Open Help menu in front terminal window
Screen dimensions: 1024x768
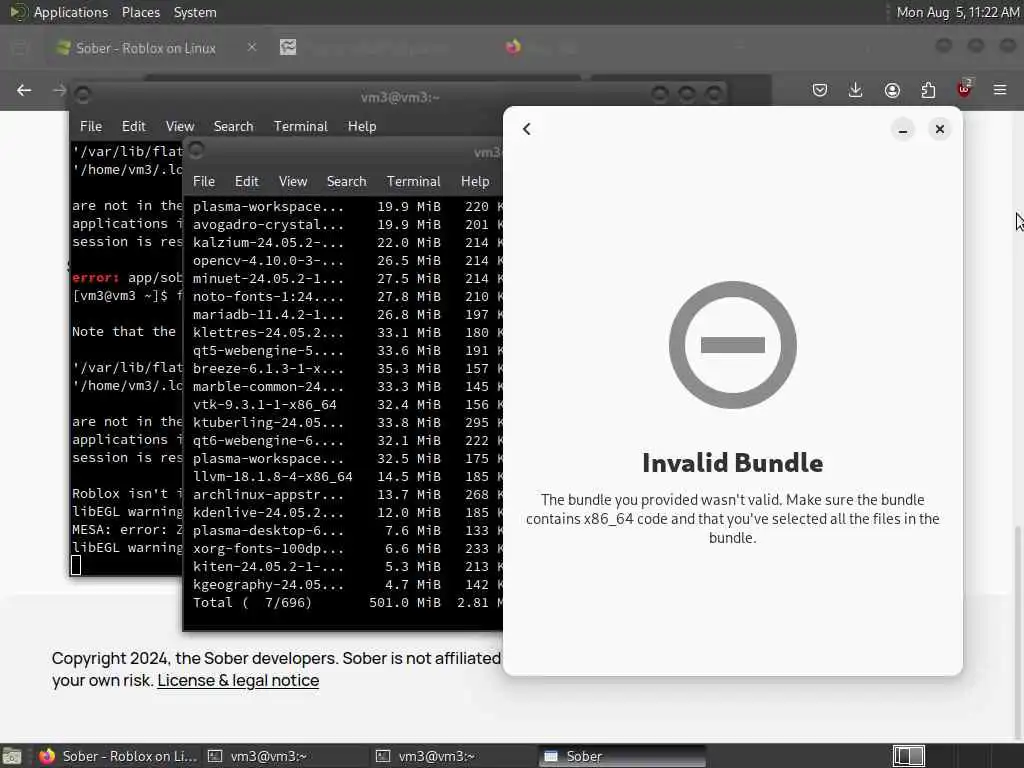(x=475, y=181)
